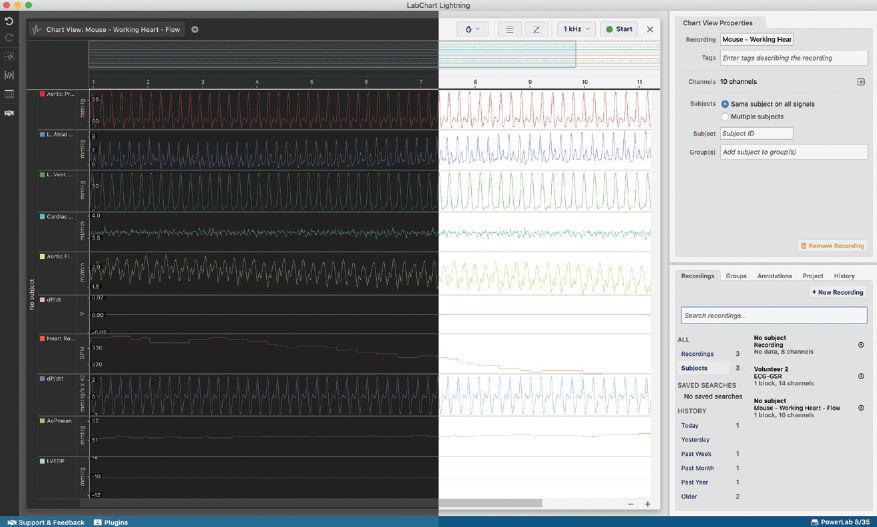
Task: Click the undo arrow in left sidebar
Action: [x=9, y=21]
